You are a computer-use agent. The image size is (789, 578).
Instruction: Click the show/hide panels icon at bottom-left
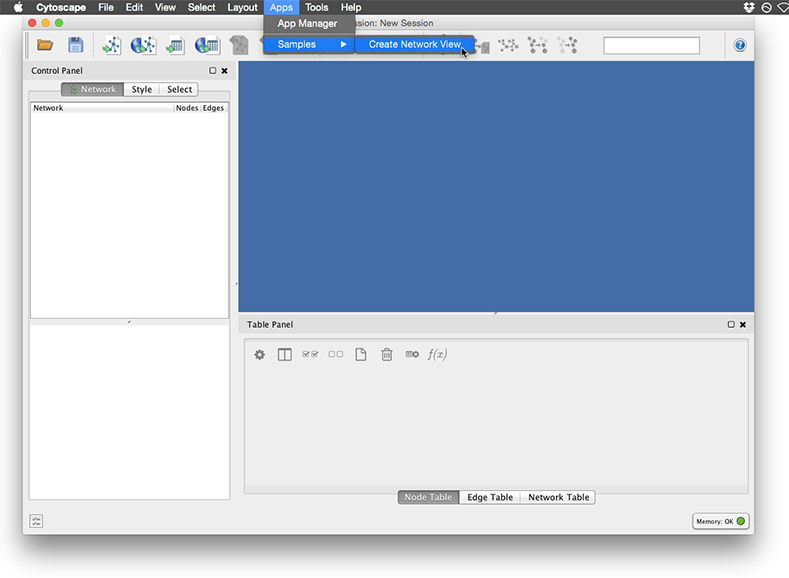[37, 521]
